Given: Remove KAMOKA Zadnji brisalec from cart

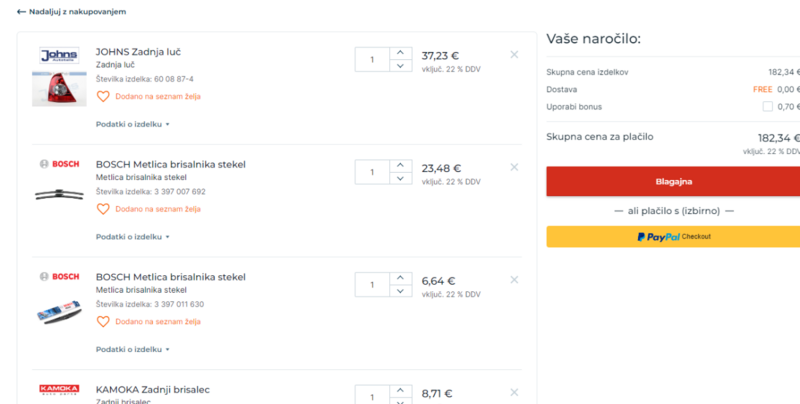Looking at the screenshot, I should click(x=514, y=393).
